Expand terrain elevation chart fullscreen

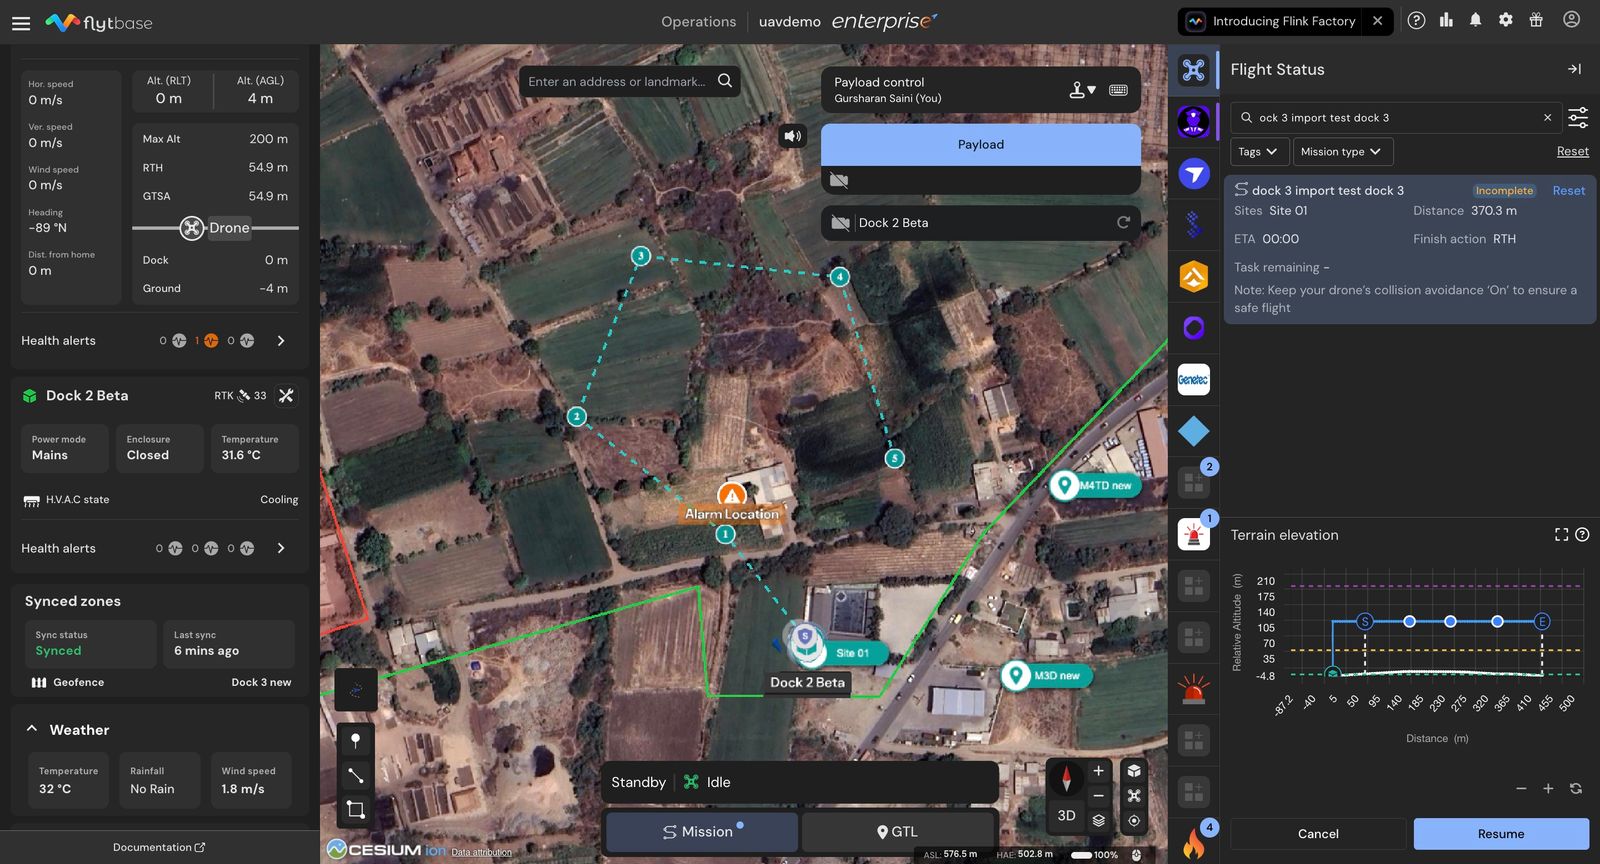(x=1561, y=535)
